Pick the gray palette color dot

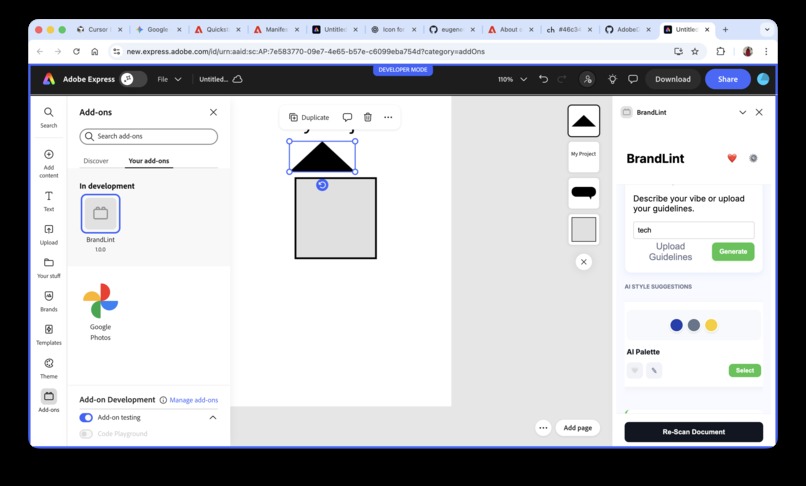point(693,325)
